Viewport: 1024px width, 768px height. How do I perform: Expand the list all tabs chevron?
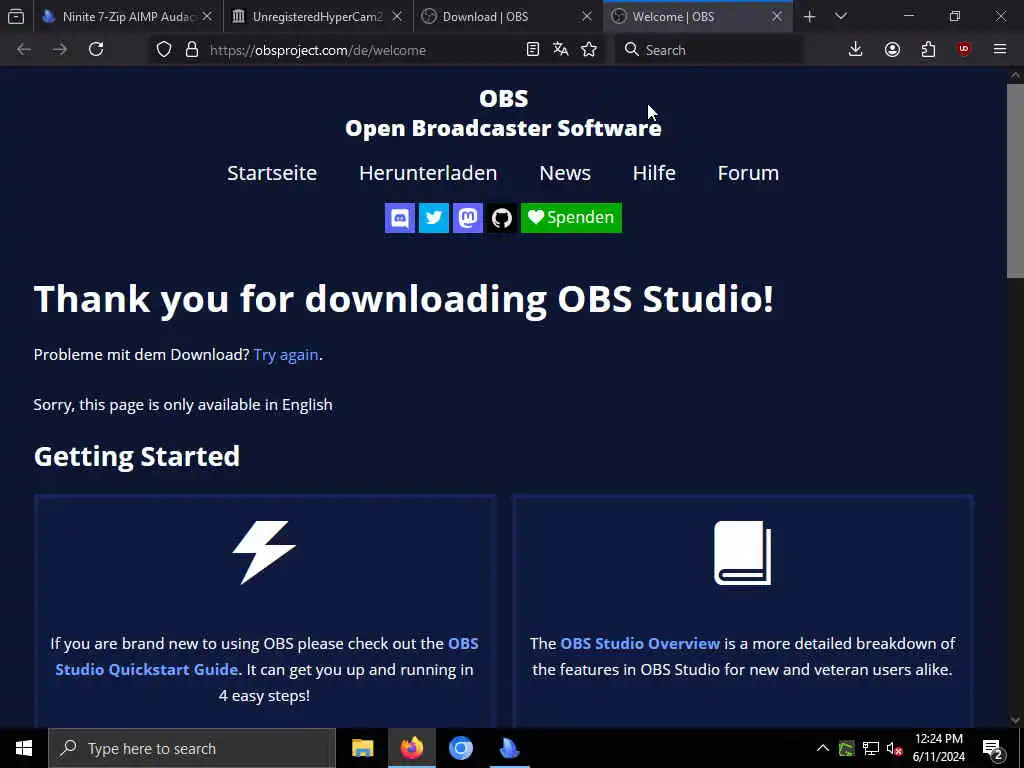pos(841,16)
